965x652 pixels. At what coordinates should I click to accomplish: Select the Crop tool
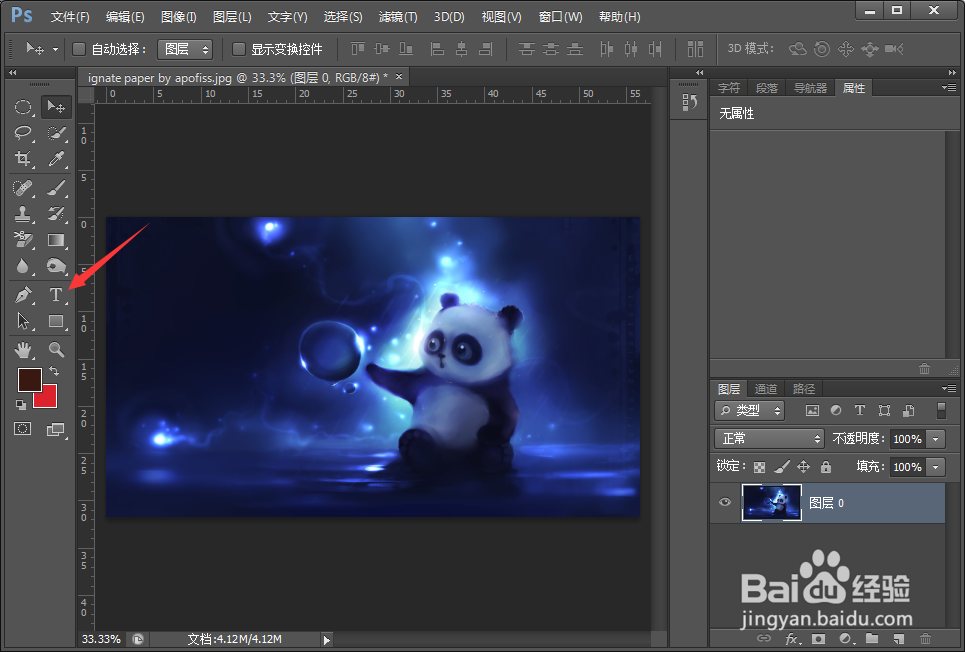[x=23, y=159]
